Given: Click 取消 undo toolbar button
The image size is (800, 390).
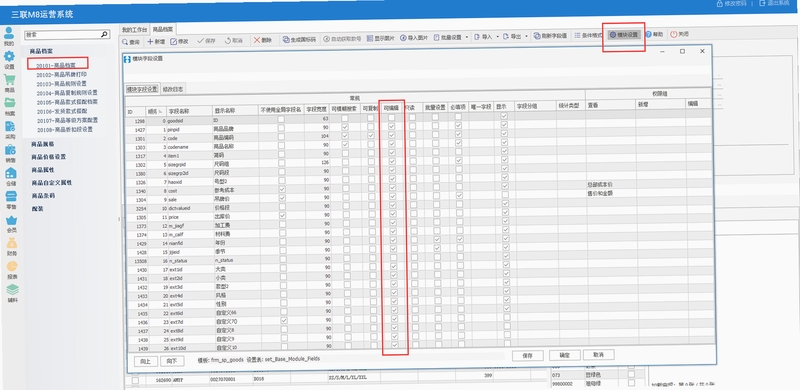Looking at the screenshot, I should click(x=234, y=41).
